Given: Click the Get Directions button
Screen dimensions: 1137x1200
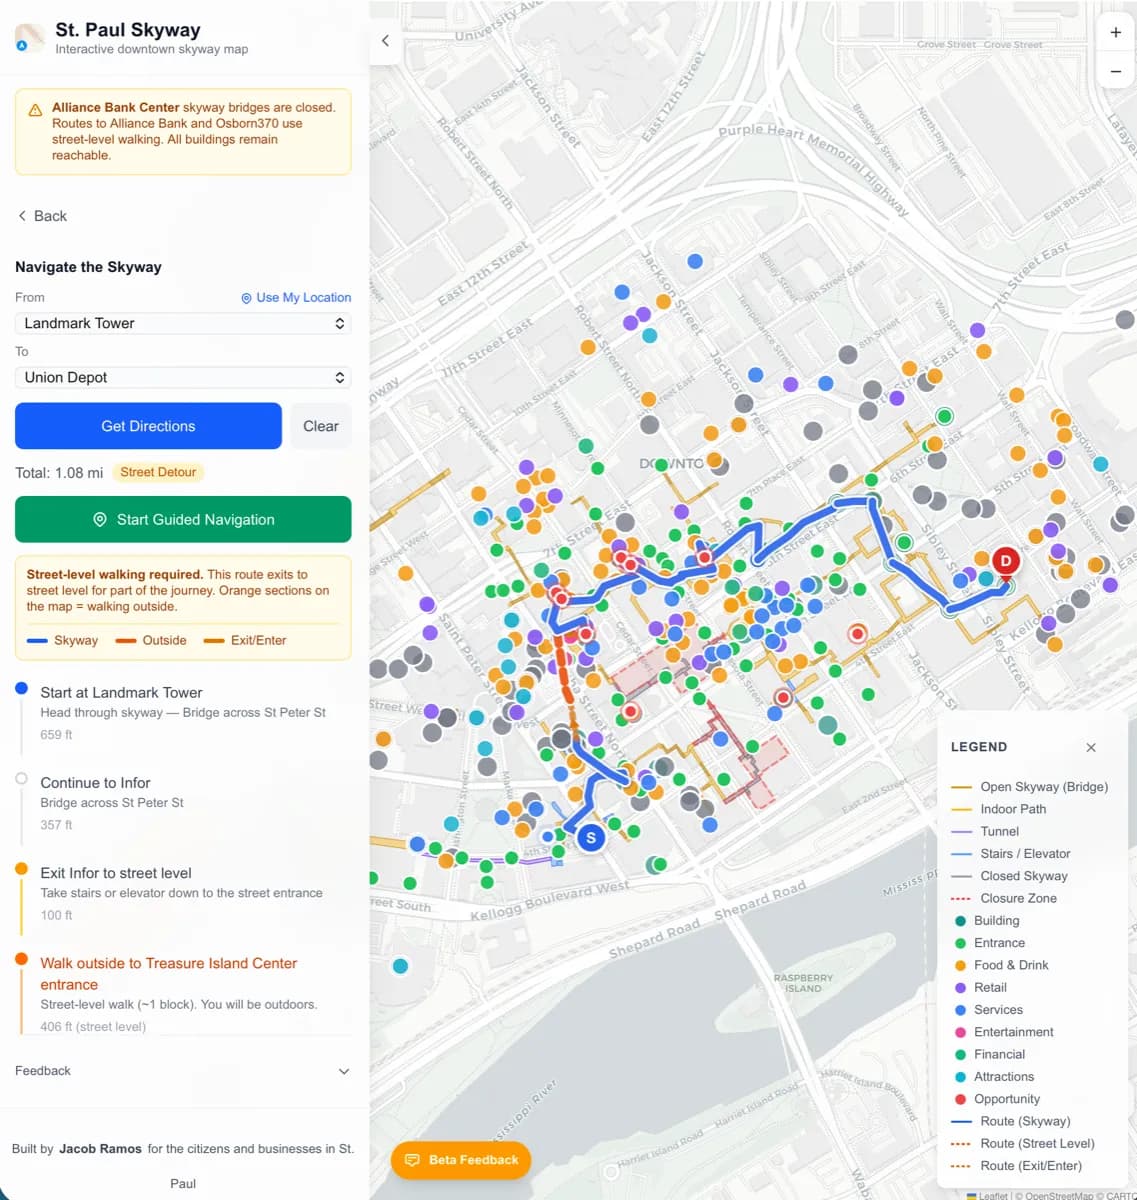Looking at the screenshot, I should pyautogui.click(x=147, y=426).
